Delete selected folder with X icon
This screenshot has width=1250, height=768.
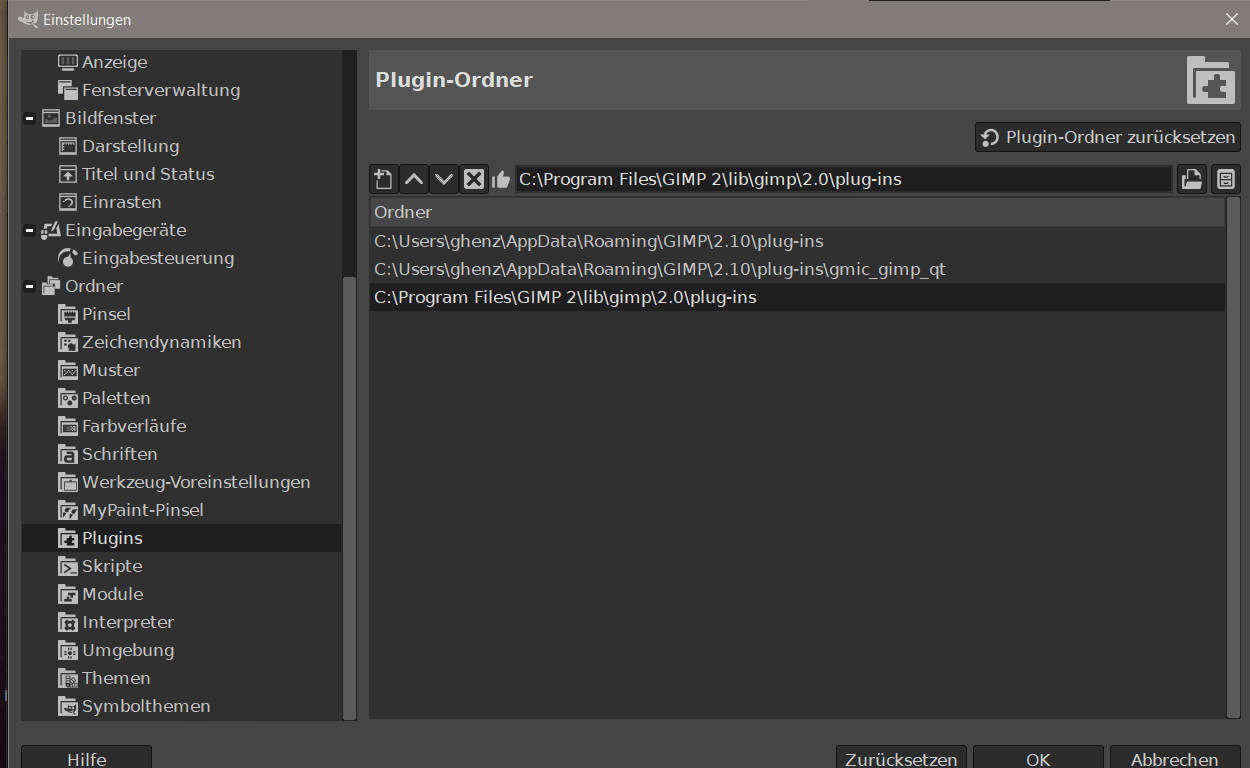pos(474,180)
